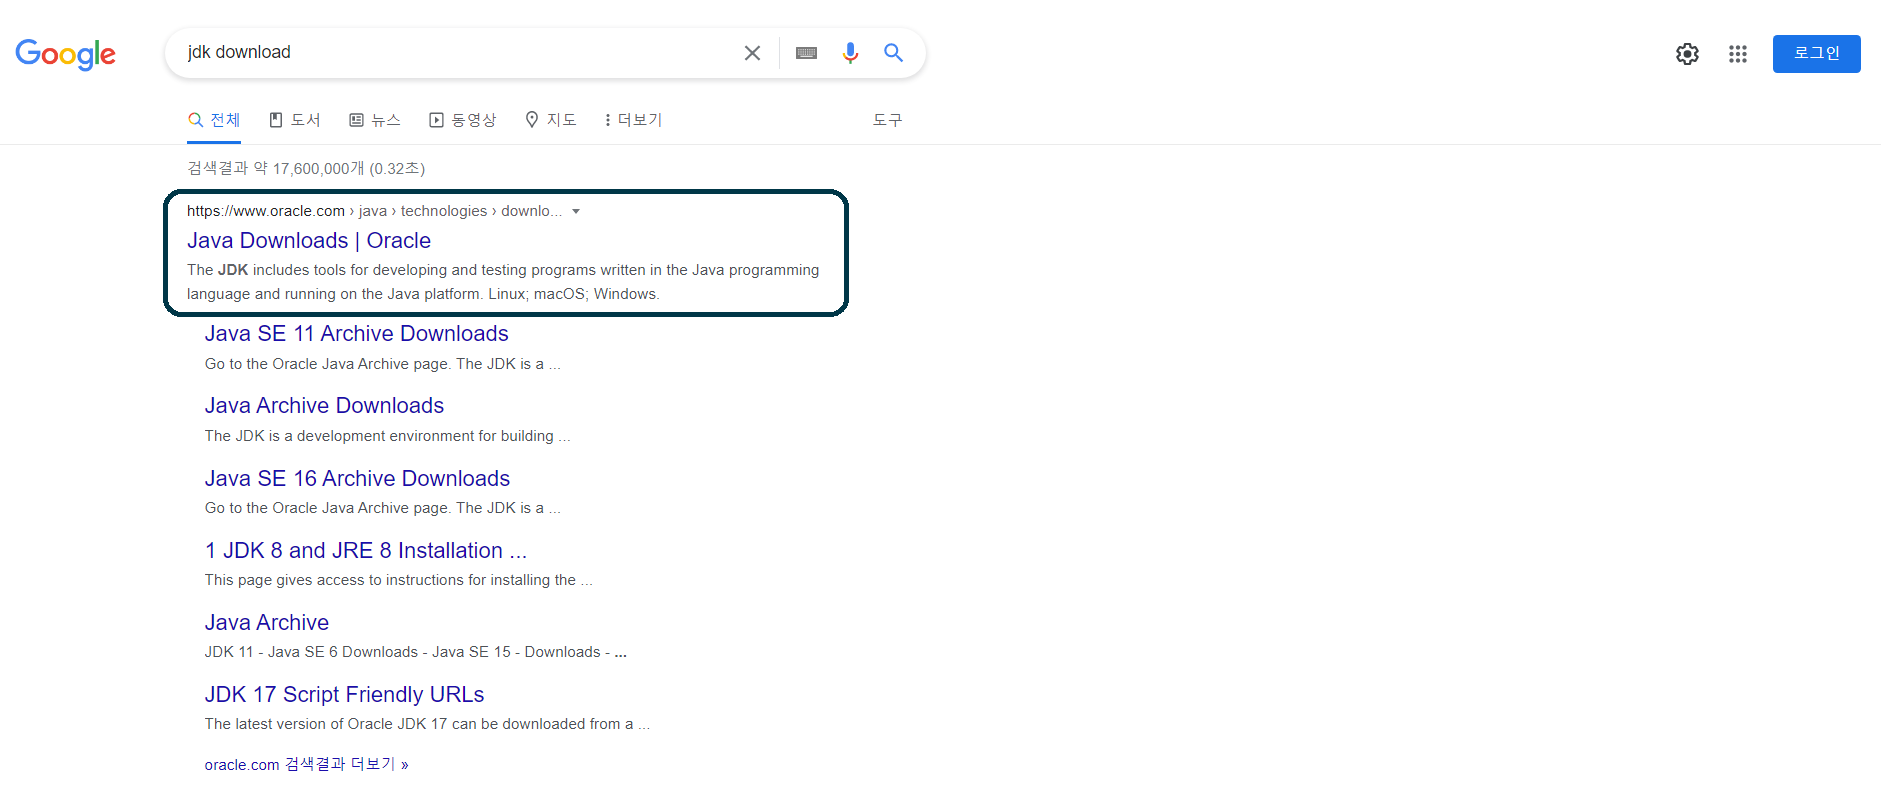Open 1 JDK 8 and JRE 8 Installation link
The width and height of the screenshot is (1881, 789).
pyautogui.click(x=366, y=551)
